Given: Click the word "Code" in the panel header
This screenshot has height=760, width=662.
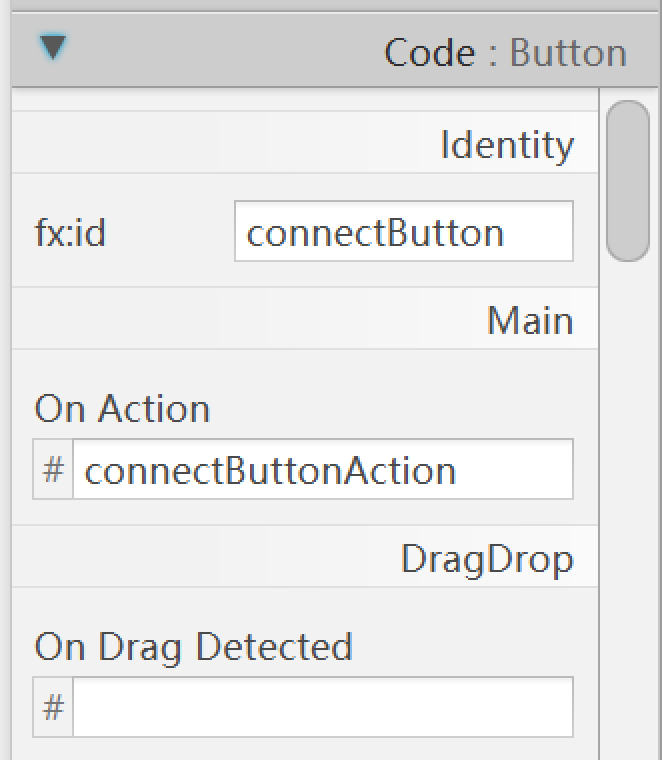Looking at the screenshot, I should [x=429, y=52].
